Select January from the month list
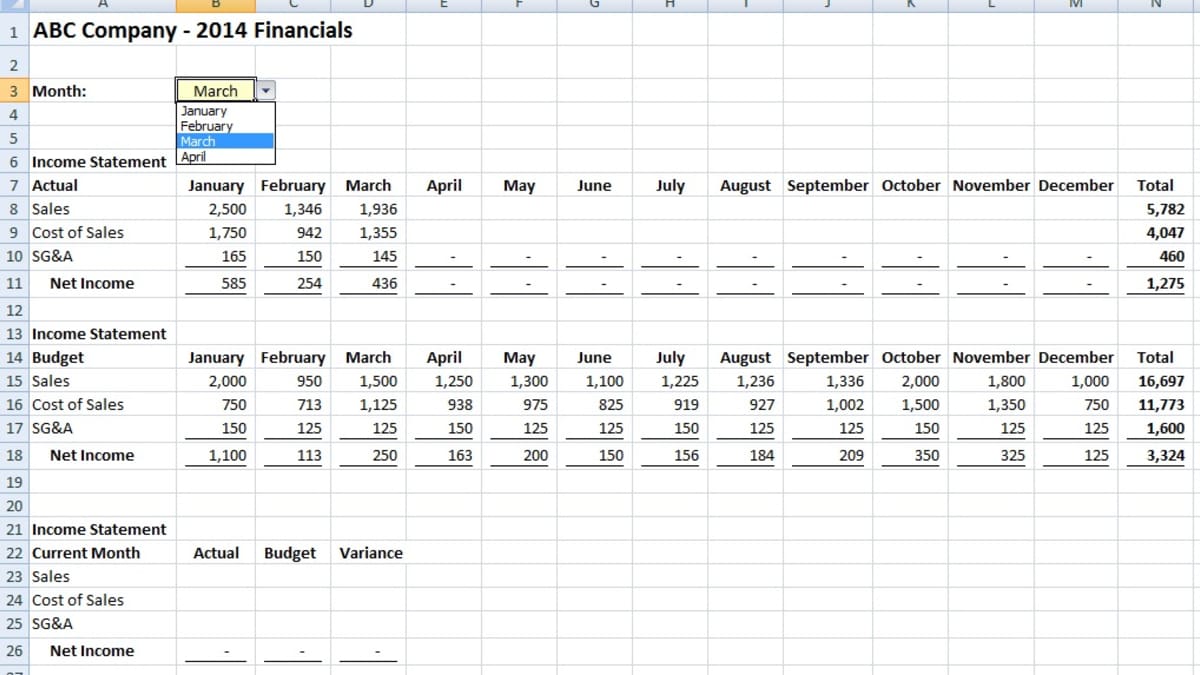The height and width of the screenshot is (675, 1200). pos(204,111)
